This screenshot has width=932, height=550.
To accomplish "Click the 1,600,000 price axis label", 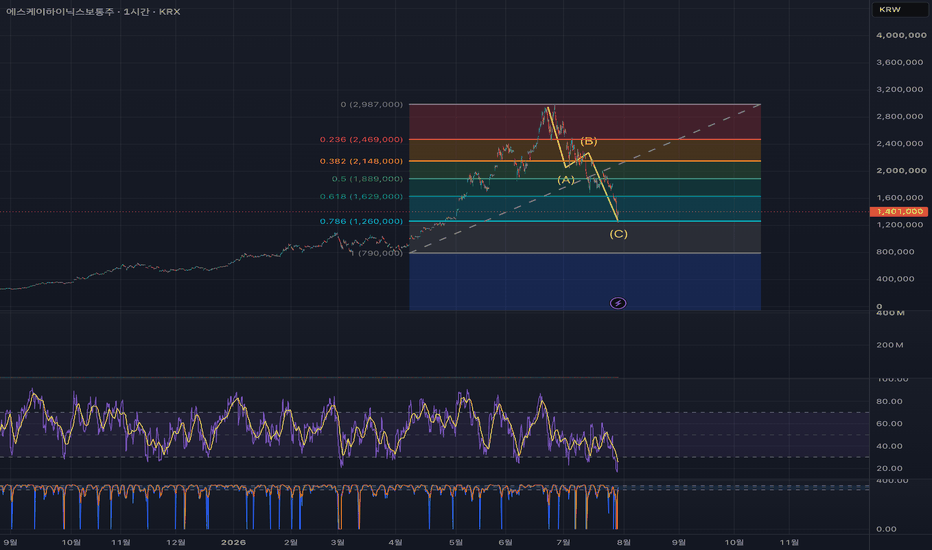I will (x=899, y=197).
